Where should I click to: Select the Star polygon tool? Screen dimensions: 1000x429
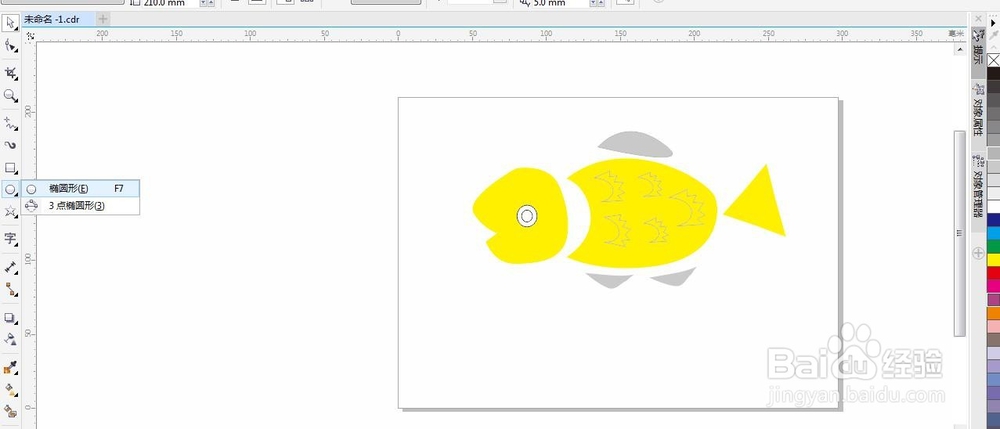click(x=10, y=211)
